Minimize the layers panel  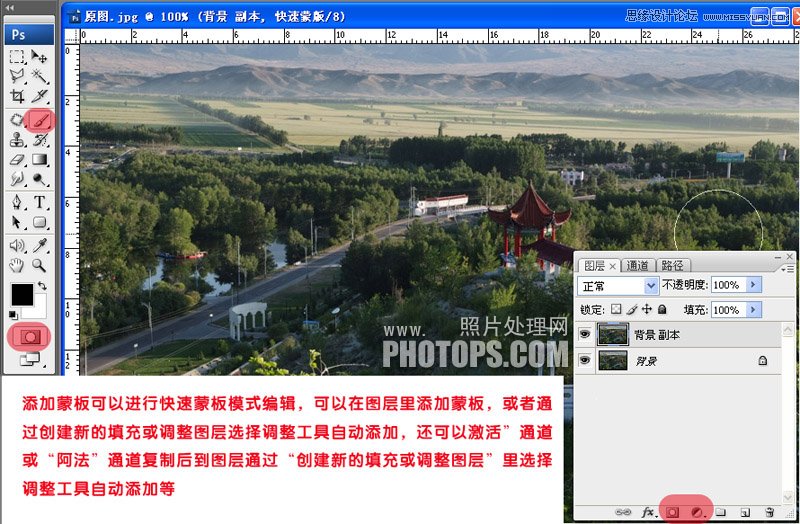778,257
